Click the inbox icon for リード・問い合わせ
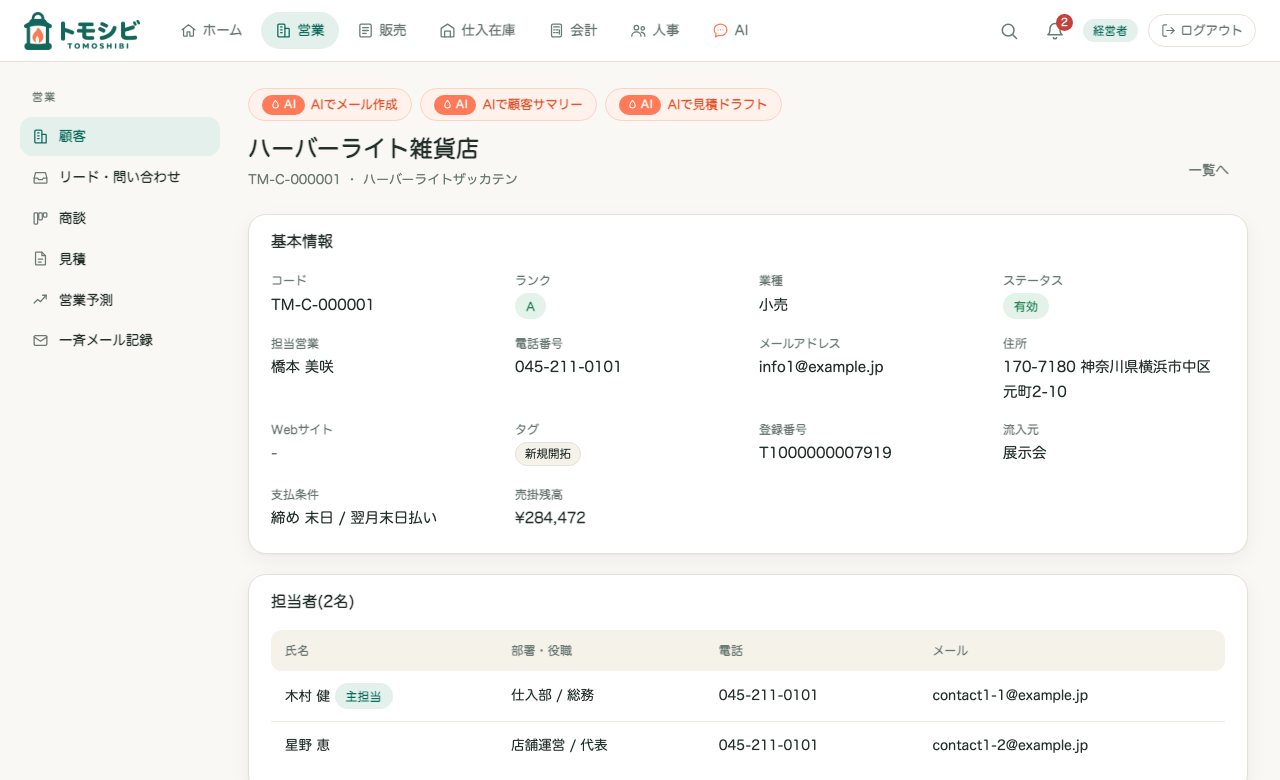This screenshot has height=780, width=1280. [40, 177]
